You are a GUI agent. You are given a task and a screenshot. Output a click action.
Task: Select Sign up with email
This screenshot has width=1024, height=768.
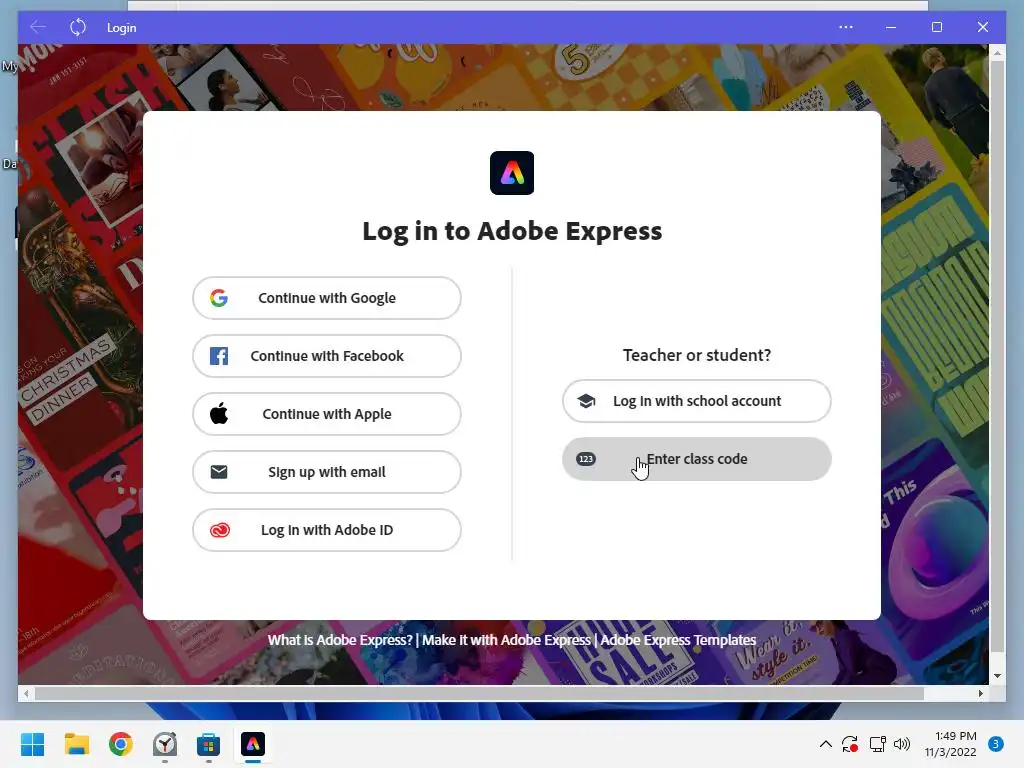[327, 472]
